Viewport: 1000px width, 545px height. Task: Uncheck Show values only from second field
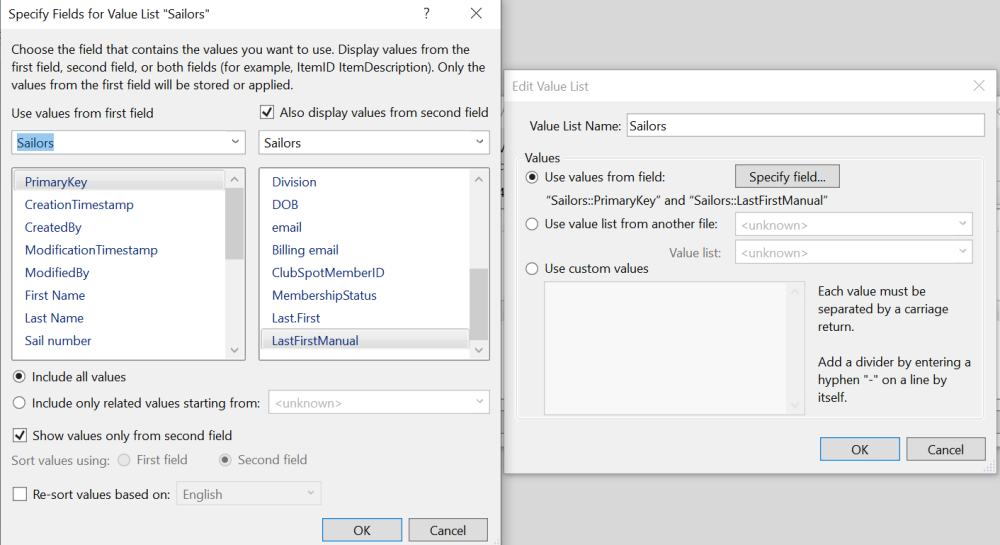(20, 436)
